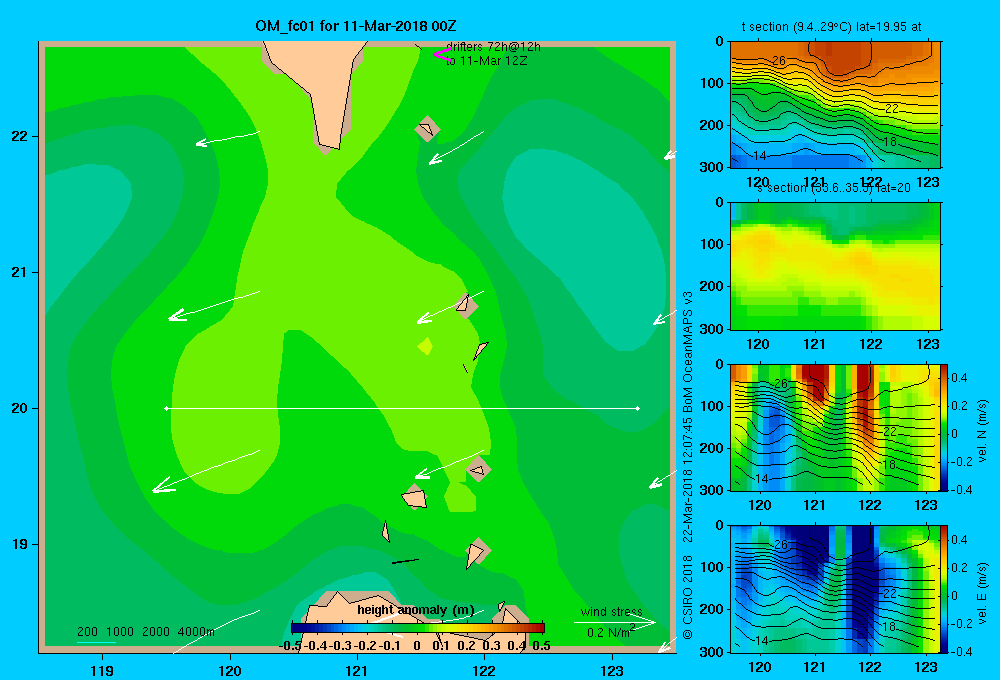This screenshot has width=1000, height=680.
Task: Click longitude label "121" below the main map
Action: coord(357,670)
